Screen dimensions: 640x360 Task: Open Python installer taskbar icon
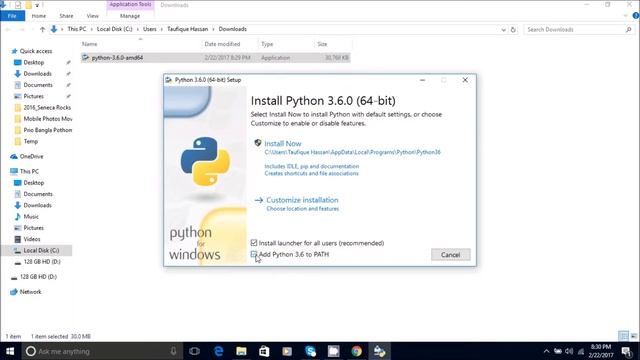[380, 351]
